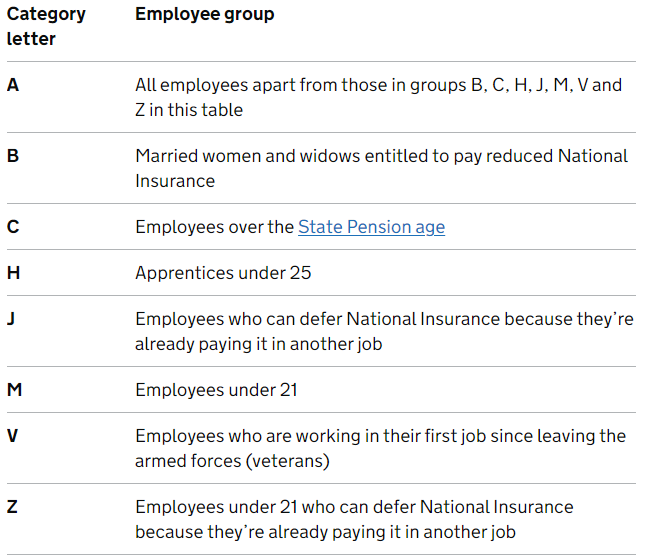This screenshot has width=652, height=559.
Task: Select category letter H cell
Action: (x=13, y=273)
